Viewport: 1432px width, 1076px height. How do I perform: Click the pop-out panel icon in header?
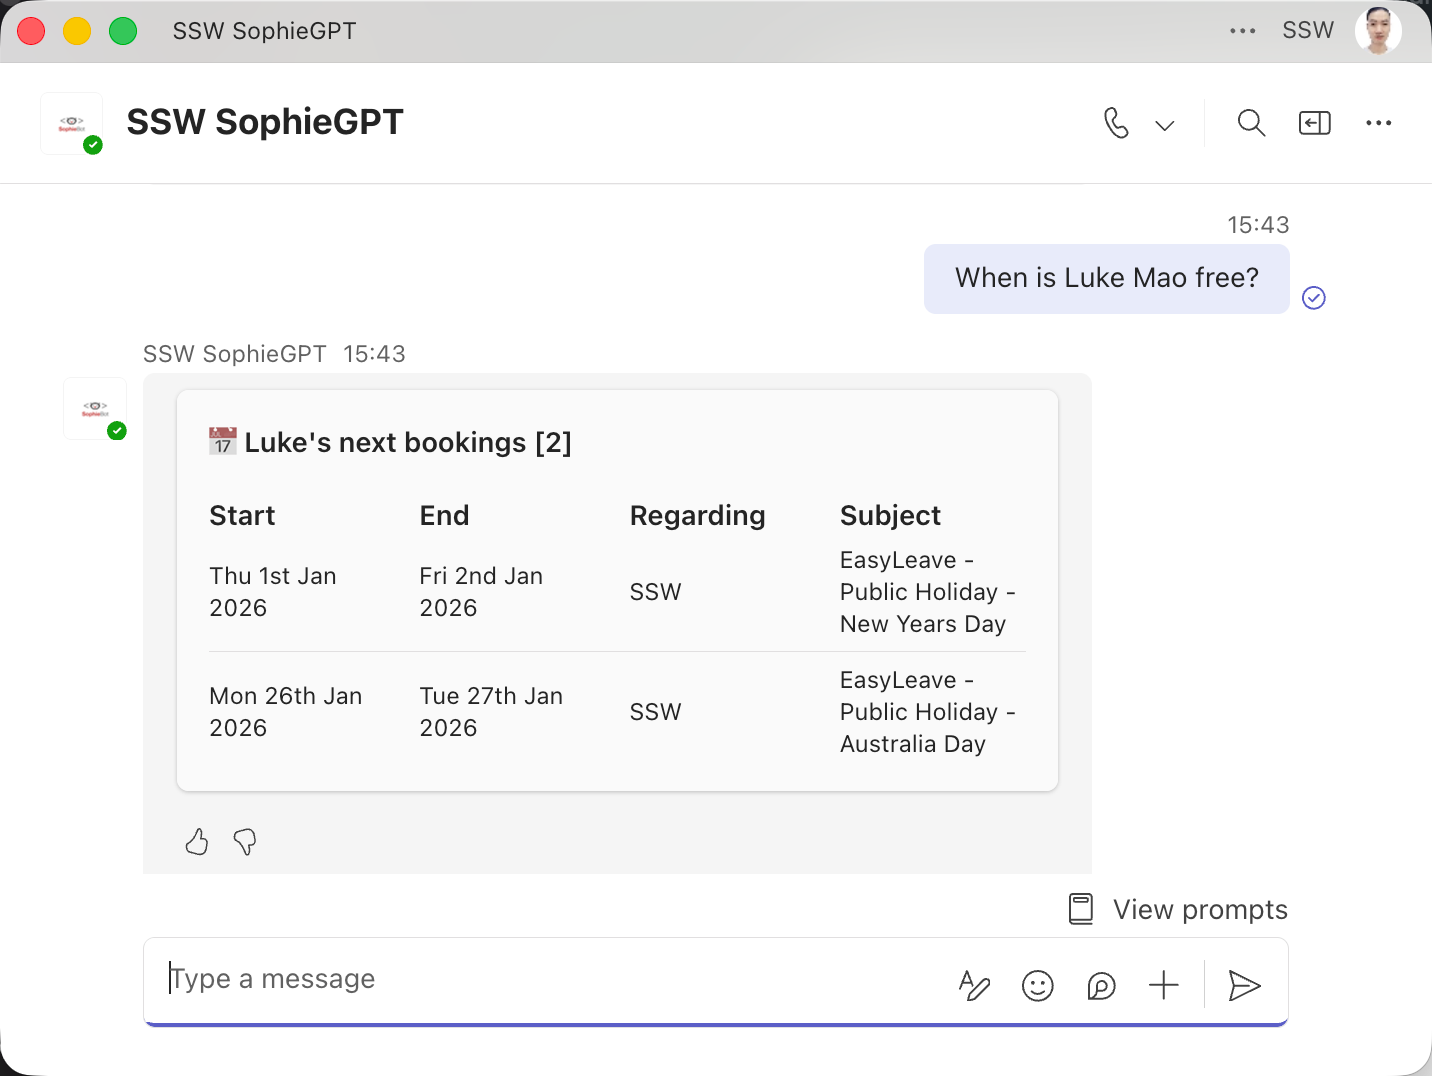pyautogui.click(x=1314, y=123)
